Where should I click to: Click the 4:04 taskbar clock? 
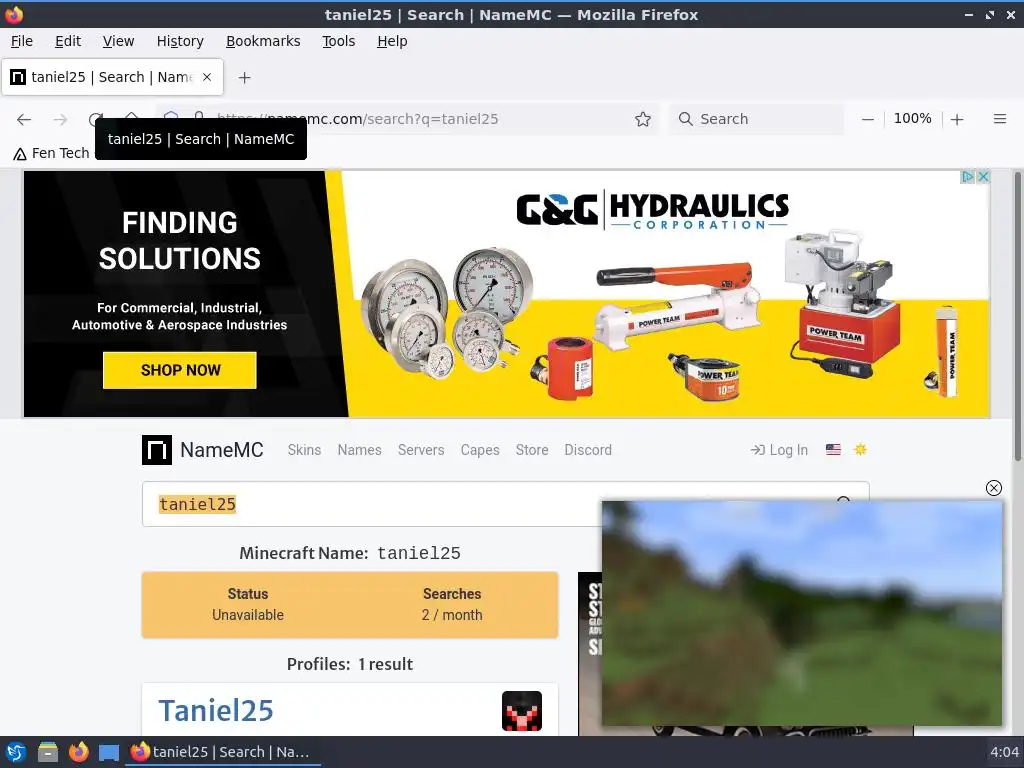(1004, 752)
